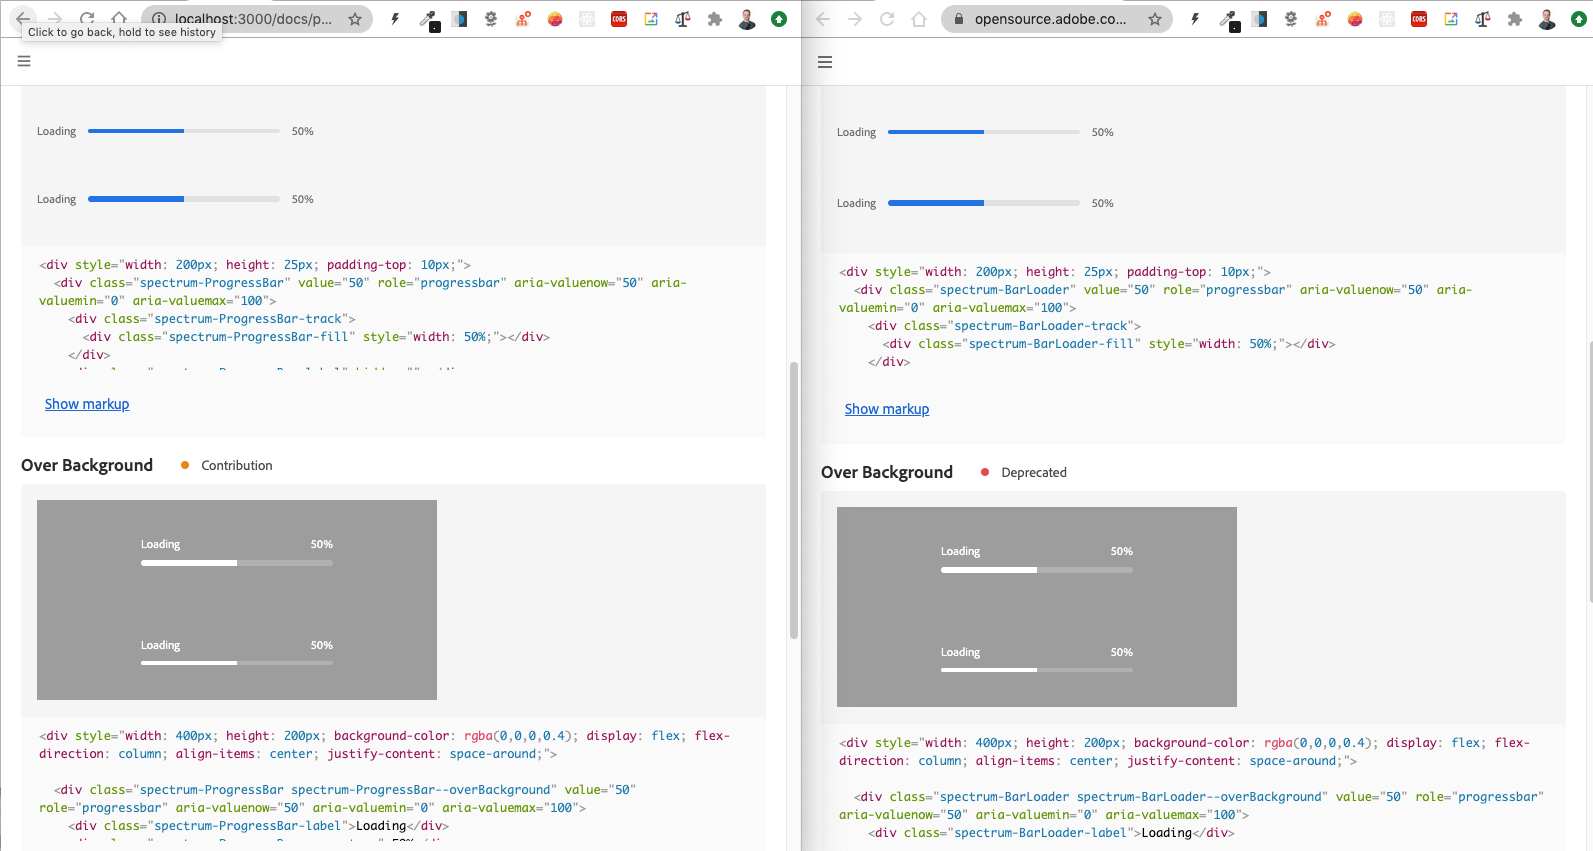
Task: Open the hamburger menu on the opensource.adobe page
Action: [x=825, y=62]
